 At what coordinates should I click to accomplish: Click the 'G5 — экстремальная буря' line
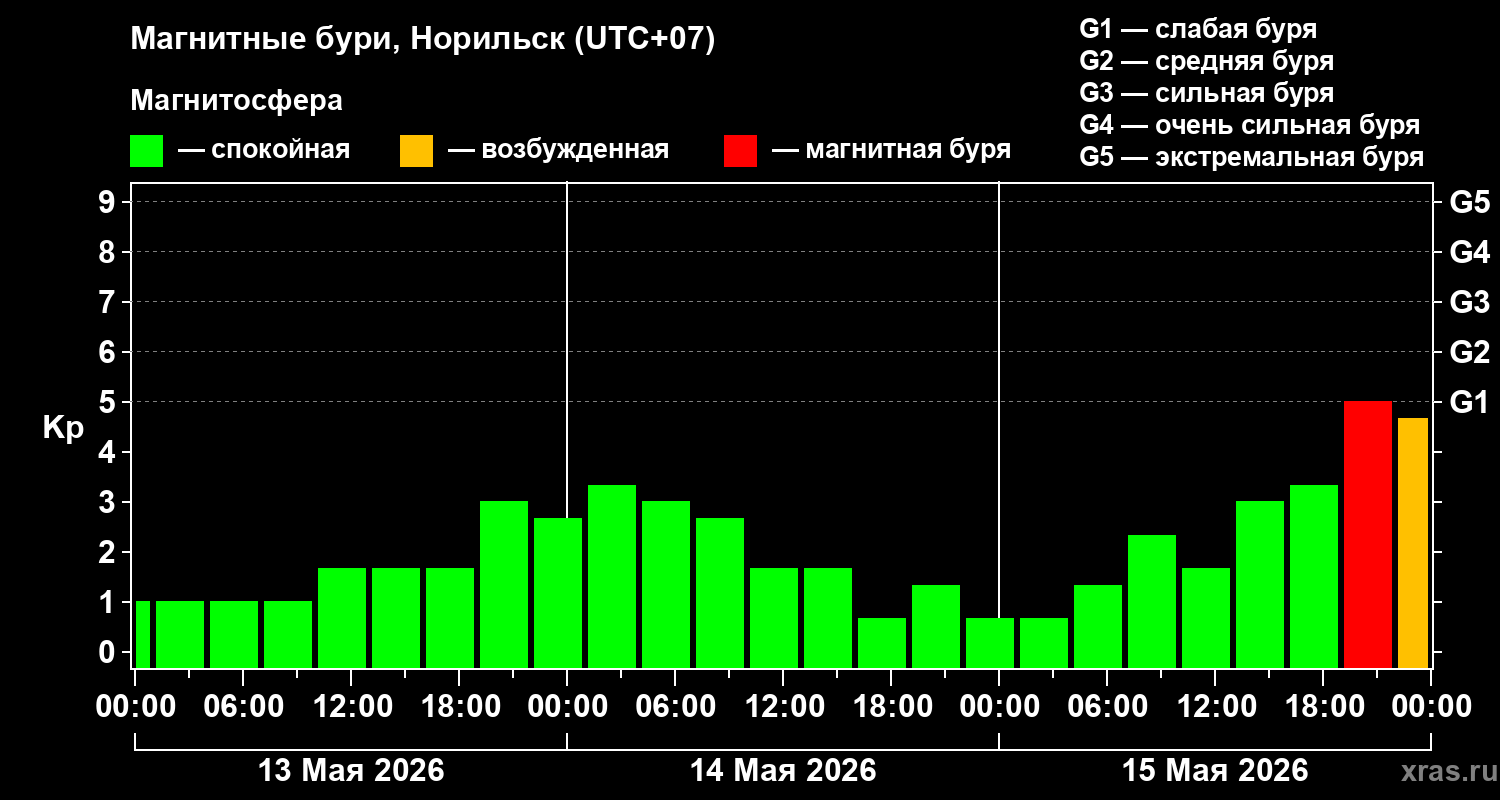tap(1252, 158)
